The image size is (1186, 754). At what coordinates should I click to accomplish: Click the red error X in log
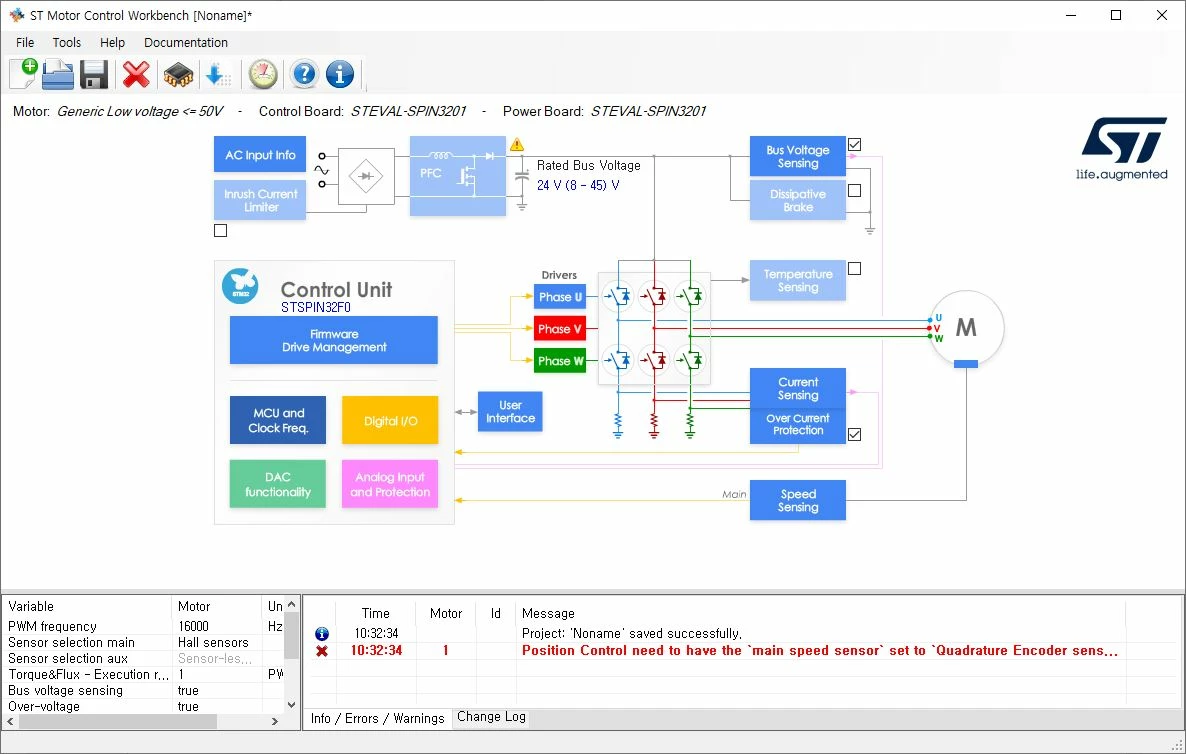pyautogui.click(x=321, y=650)
